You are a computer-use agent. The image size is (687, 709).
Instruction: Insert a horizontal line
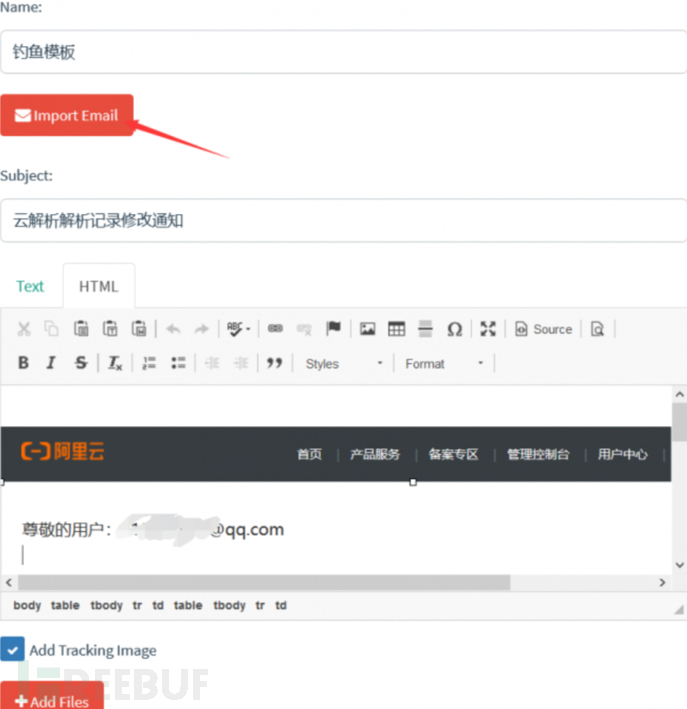425,329
